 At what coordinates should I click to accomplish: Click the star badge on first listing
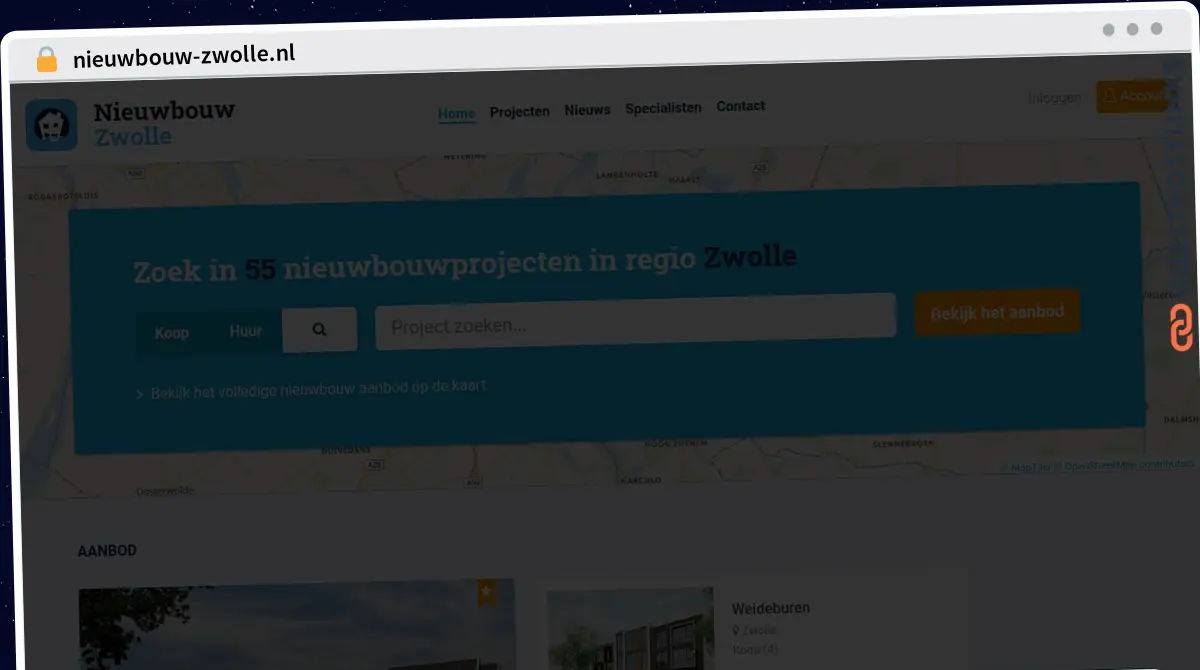click(487, 592)
